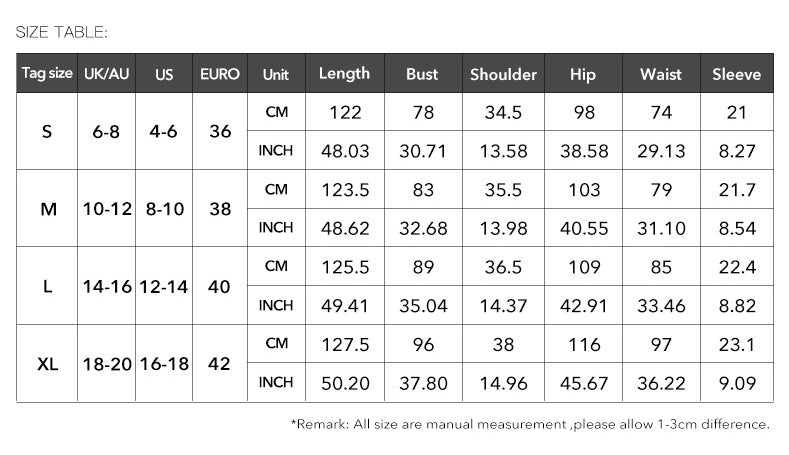Viewport: 789px width, 455px height.
Task: Click the 45.67 inch hip value
Action: [582, 383]
